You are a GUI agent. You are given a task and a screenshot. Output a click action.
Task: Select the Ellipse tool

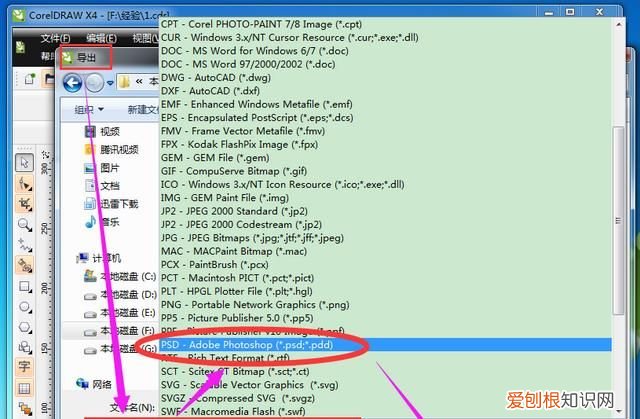[x=24, y=306]
